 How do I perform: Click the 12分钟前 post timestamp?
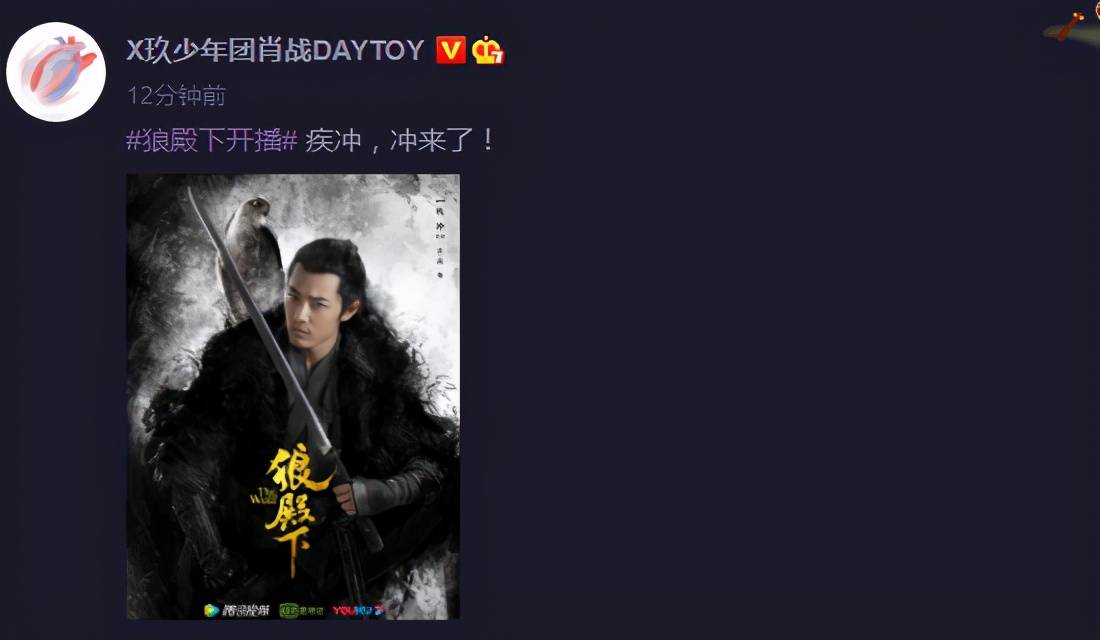pos(176,95)
